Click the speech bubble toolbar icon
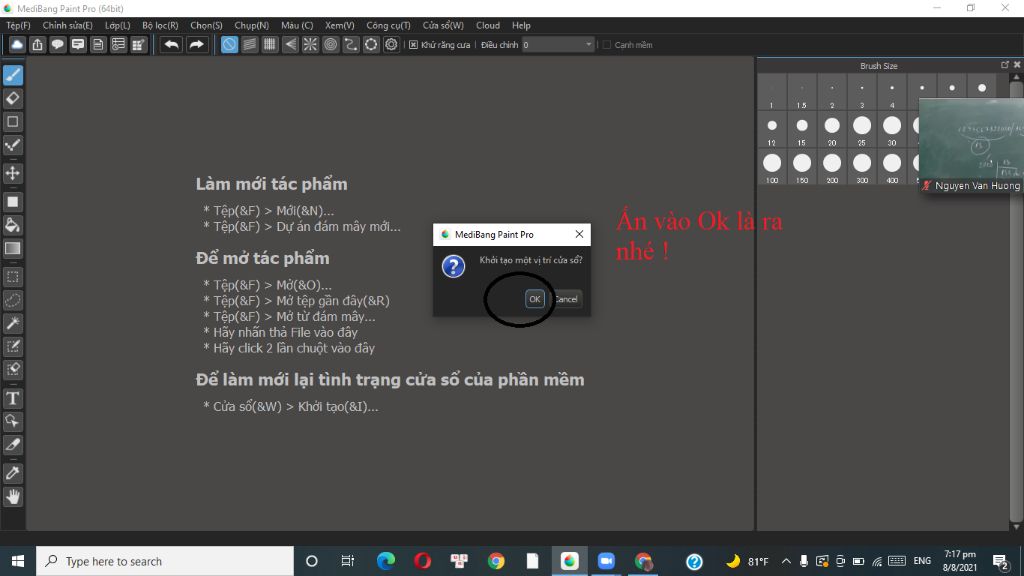Viewport: 1024px width, 576px height. 57,44
